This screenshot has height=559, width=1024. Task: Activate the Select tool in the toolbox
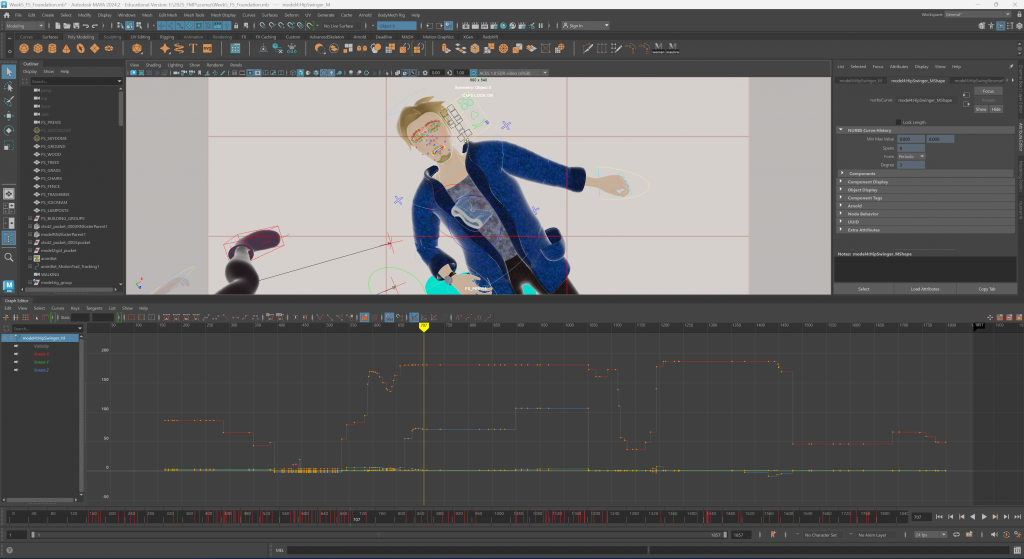click(x=9, y=71)
